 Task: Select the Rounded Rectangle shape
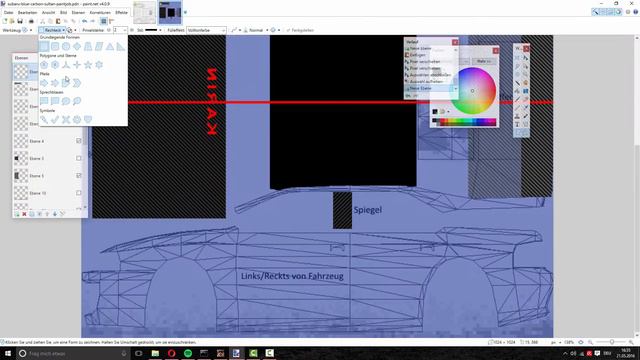coord(55,47)
